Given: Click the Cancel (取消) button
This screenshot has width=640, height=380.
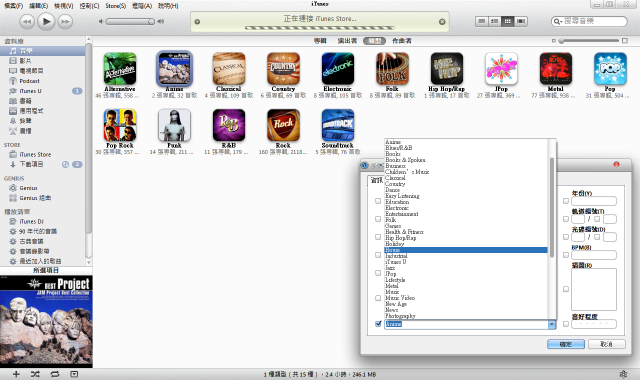Looking at the screenshot, I should [x=607, y=344].
